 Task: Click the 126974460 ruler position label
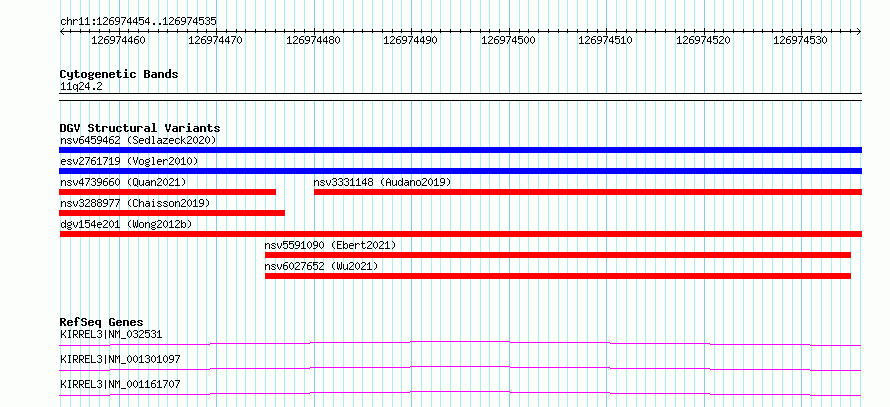coord(119,40)
